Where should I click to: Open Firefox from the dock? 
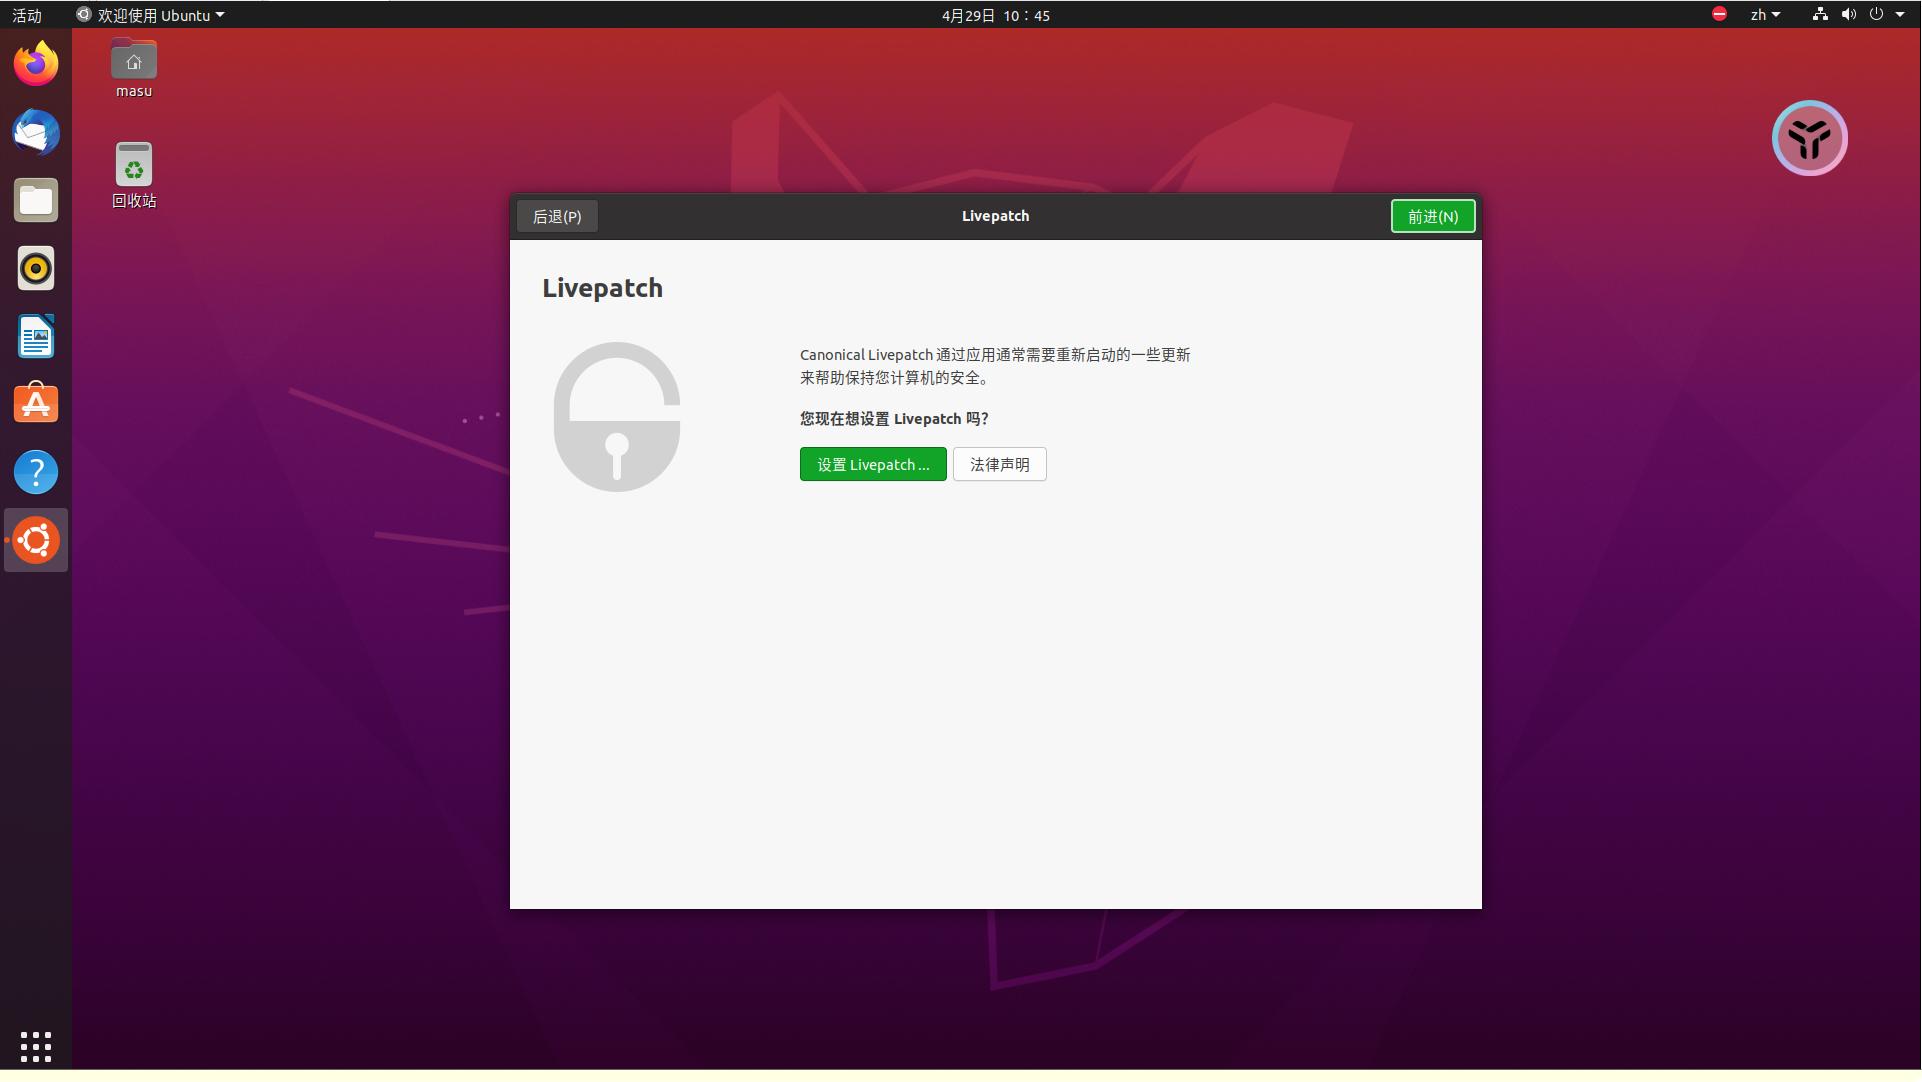pos(36,64)
